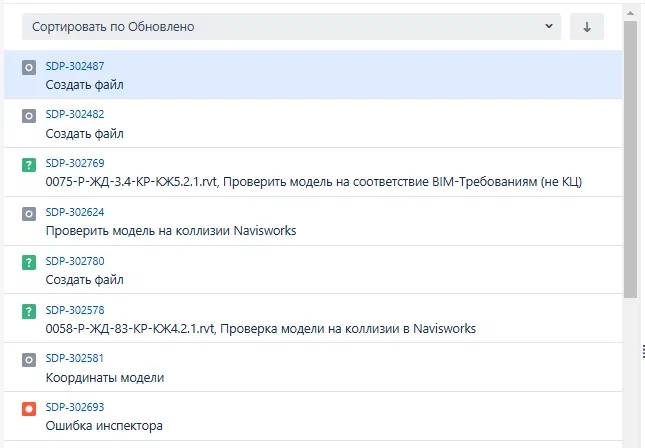Open the 'Сортировать по Обновлено' dropdown
Image resolution: width=645 pixels, height=448 pixels.
pos(291,27)
